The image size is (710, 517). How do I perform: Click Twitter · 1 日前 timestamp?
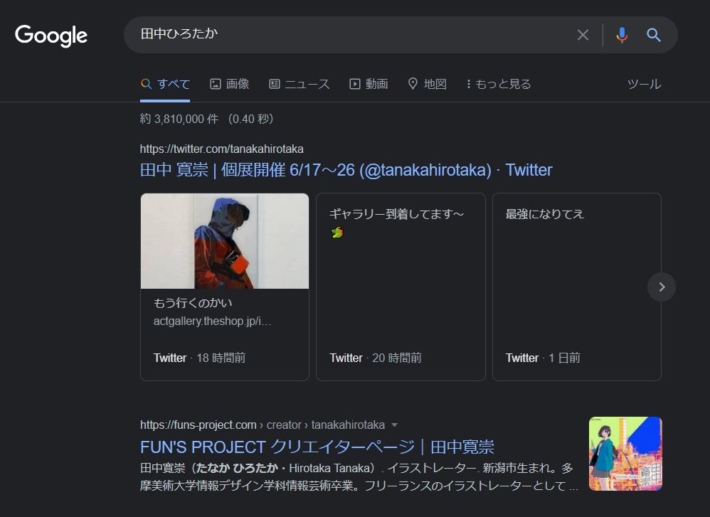pyautogui.click(x=543, y=358)
